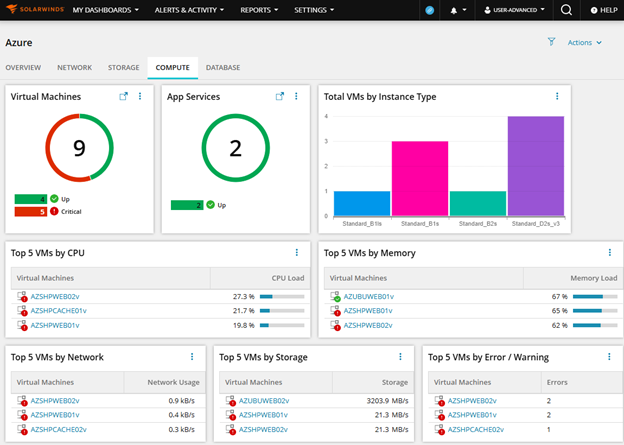This screenshot has height=445, width=624.
Task: Open Alerts & Activity menu
Action: (x=189, y=10)
